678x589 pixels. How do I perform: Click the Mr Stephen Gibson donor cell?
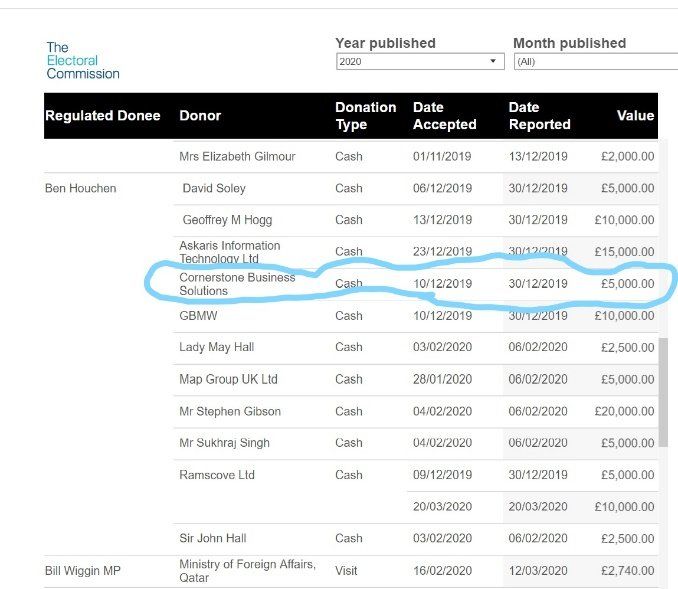click(230, 411)
